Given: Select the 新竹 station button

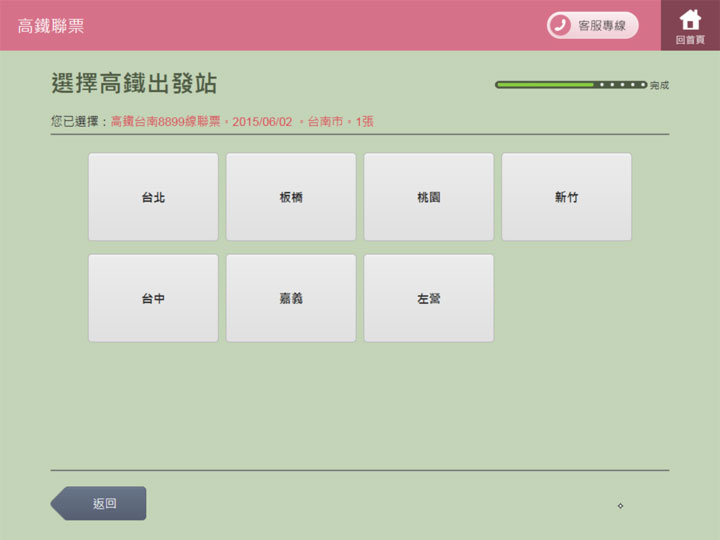Looking at the screenshot, I should pyautogui.click(x=566, y=197).
